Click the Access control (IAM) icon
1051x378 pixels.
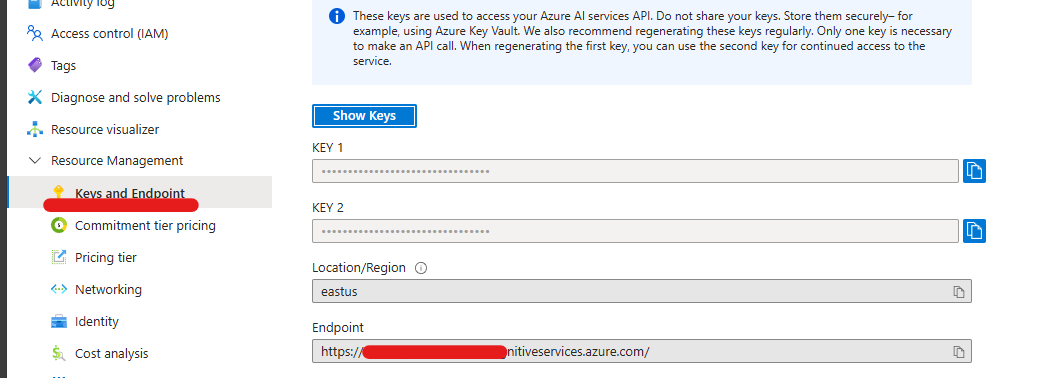(34, 33)
